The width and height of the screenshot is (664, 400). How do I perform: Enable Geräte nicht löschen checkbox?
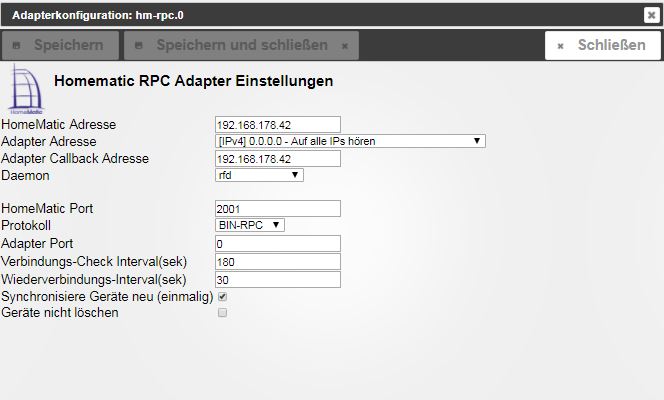[222, 313]
